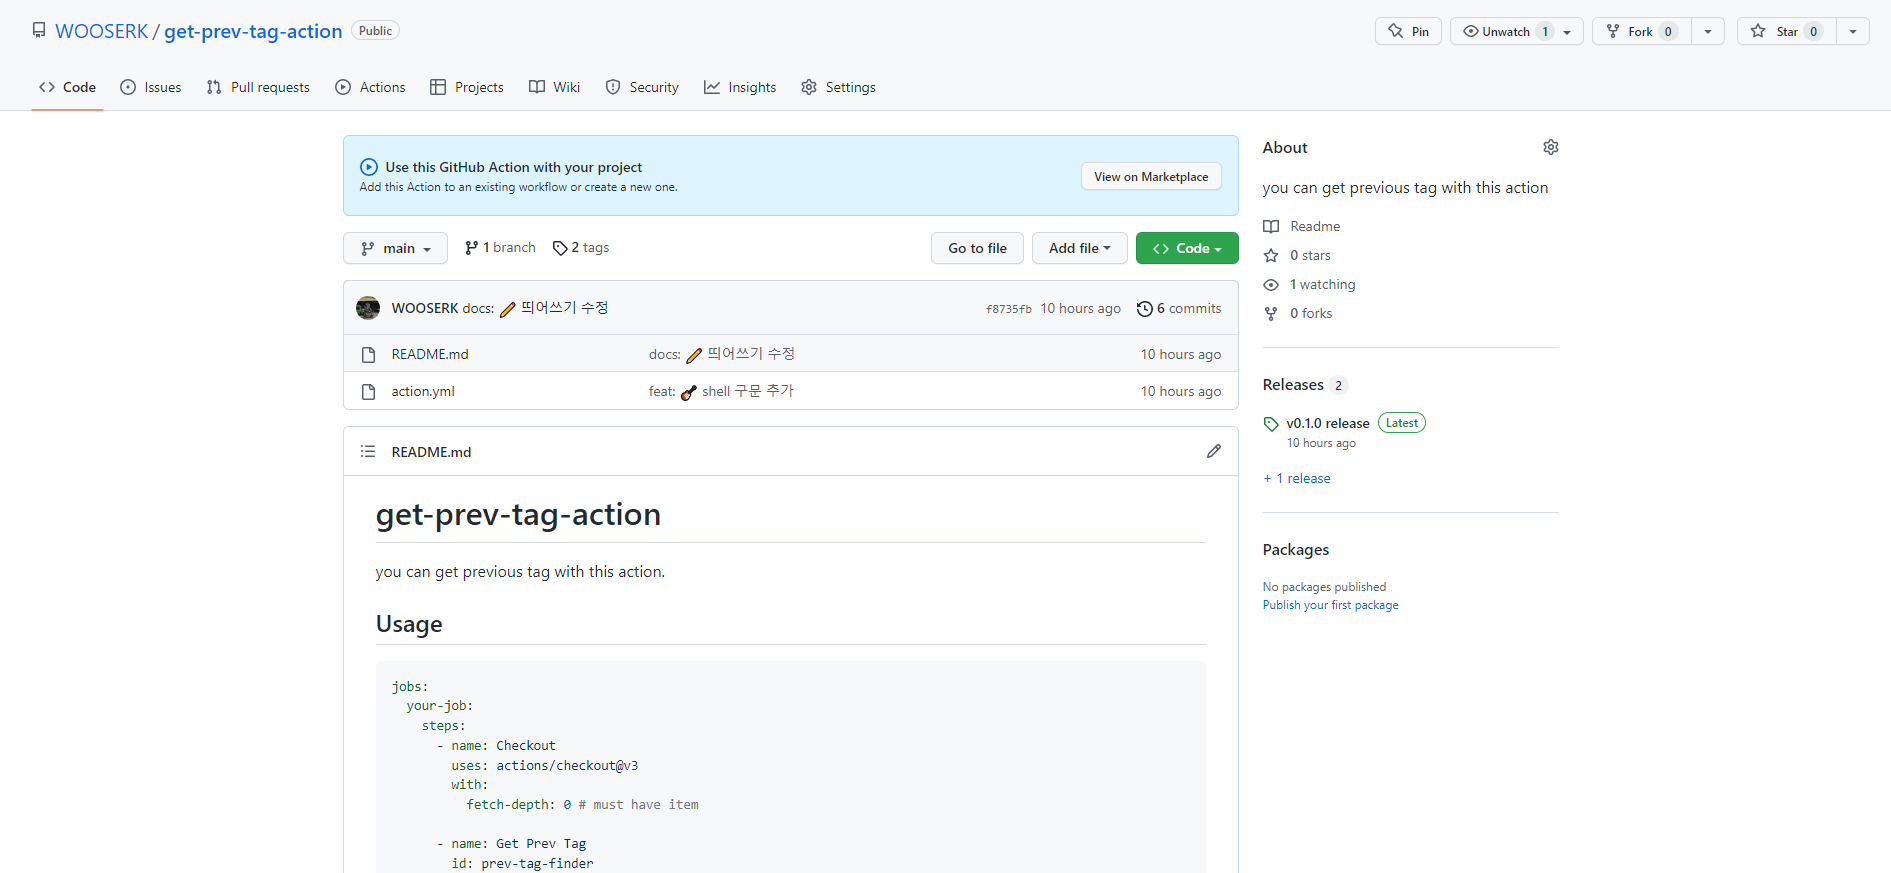Open the Projects tab

[x=467, y=87]
